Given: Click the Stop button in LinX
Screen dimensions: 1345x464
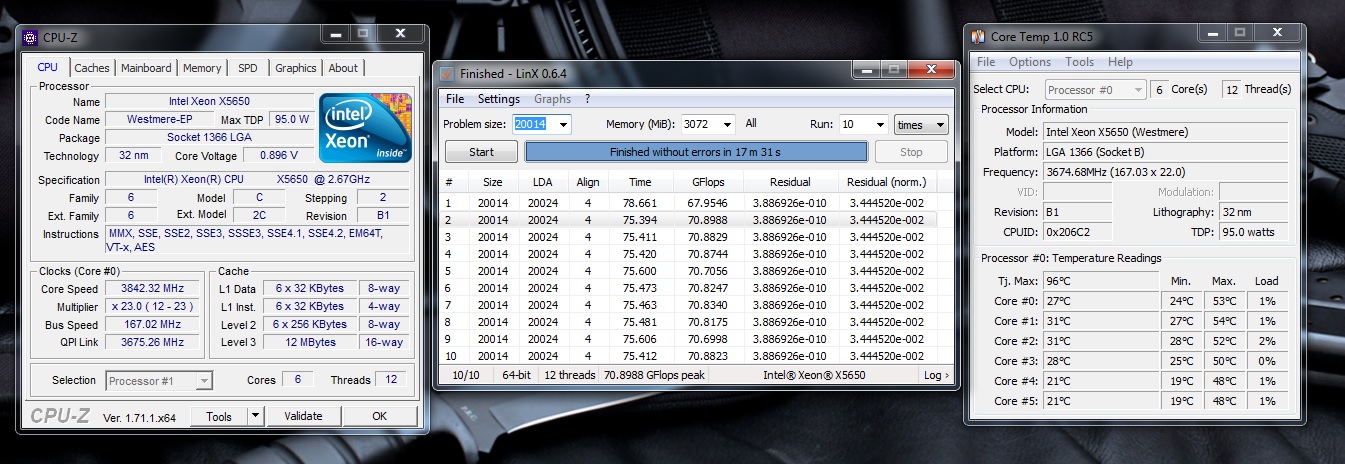Looking at the screenshot, I should pos(911,152).
